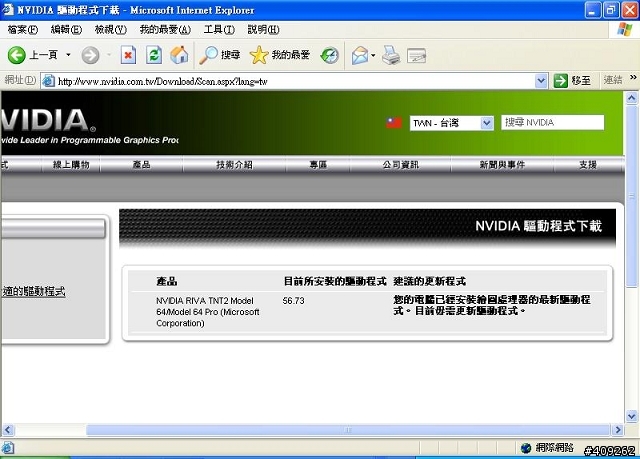Click the status bar page icon
Viewport: 640px width, 459px height.
8,448
